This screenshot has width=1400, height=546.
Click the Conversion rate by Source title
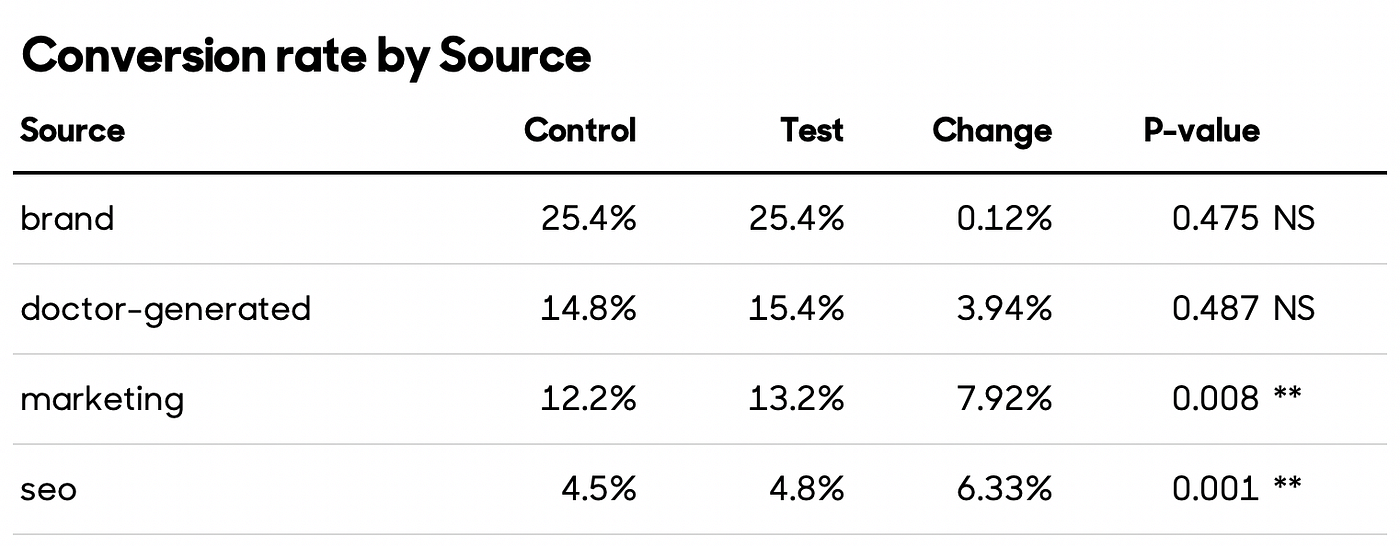pyautogui.click(x=306, y=56)
